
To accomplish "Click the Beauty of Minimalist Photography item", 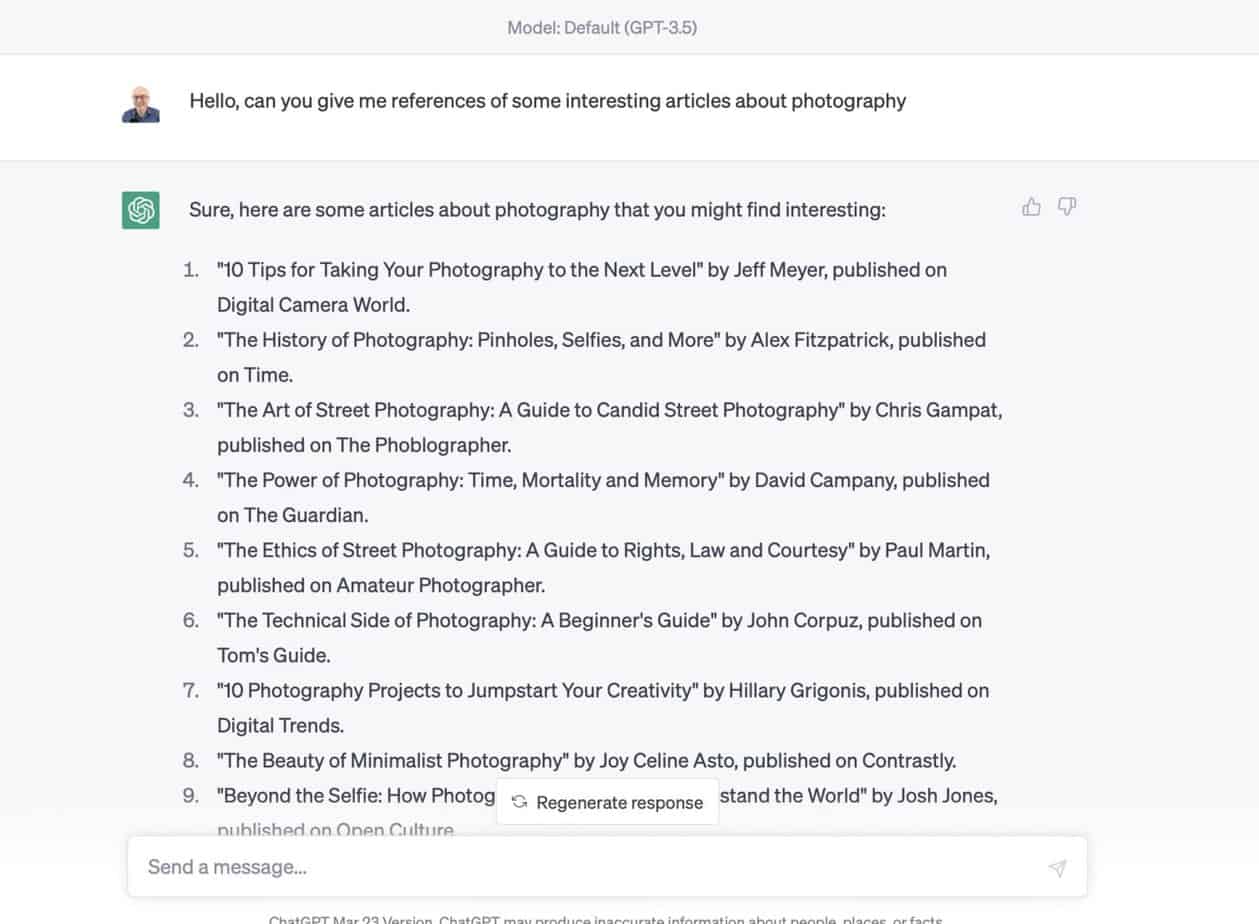I will tap(586, 760).
